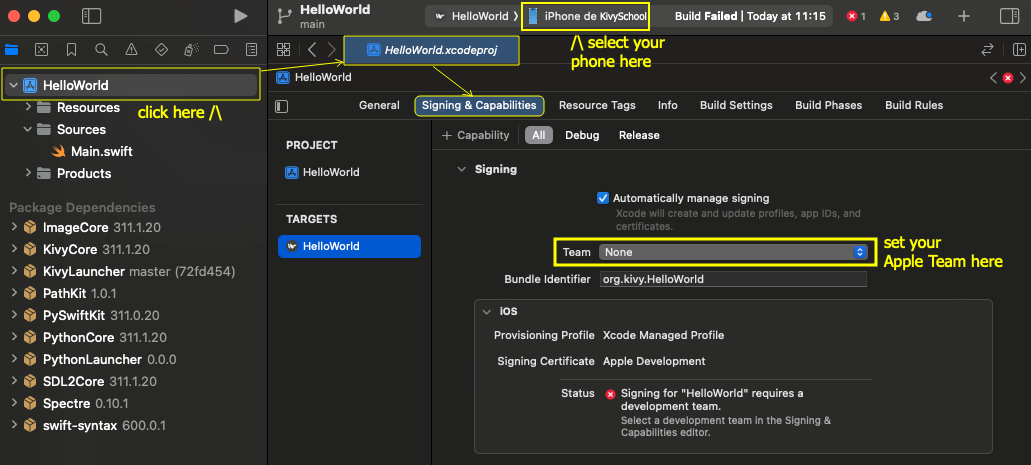Select HelloWorld under PROJECT
1031x465 pixels.
[322, 172]
